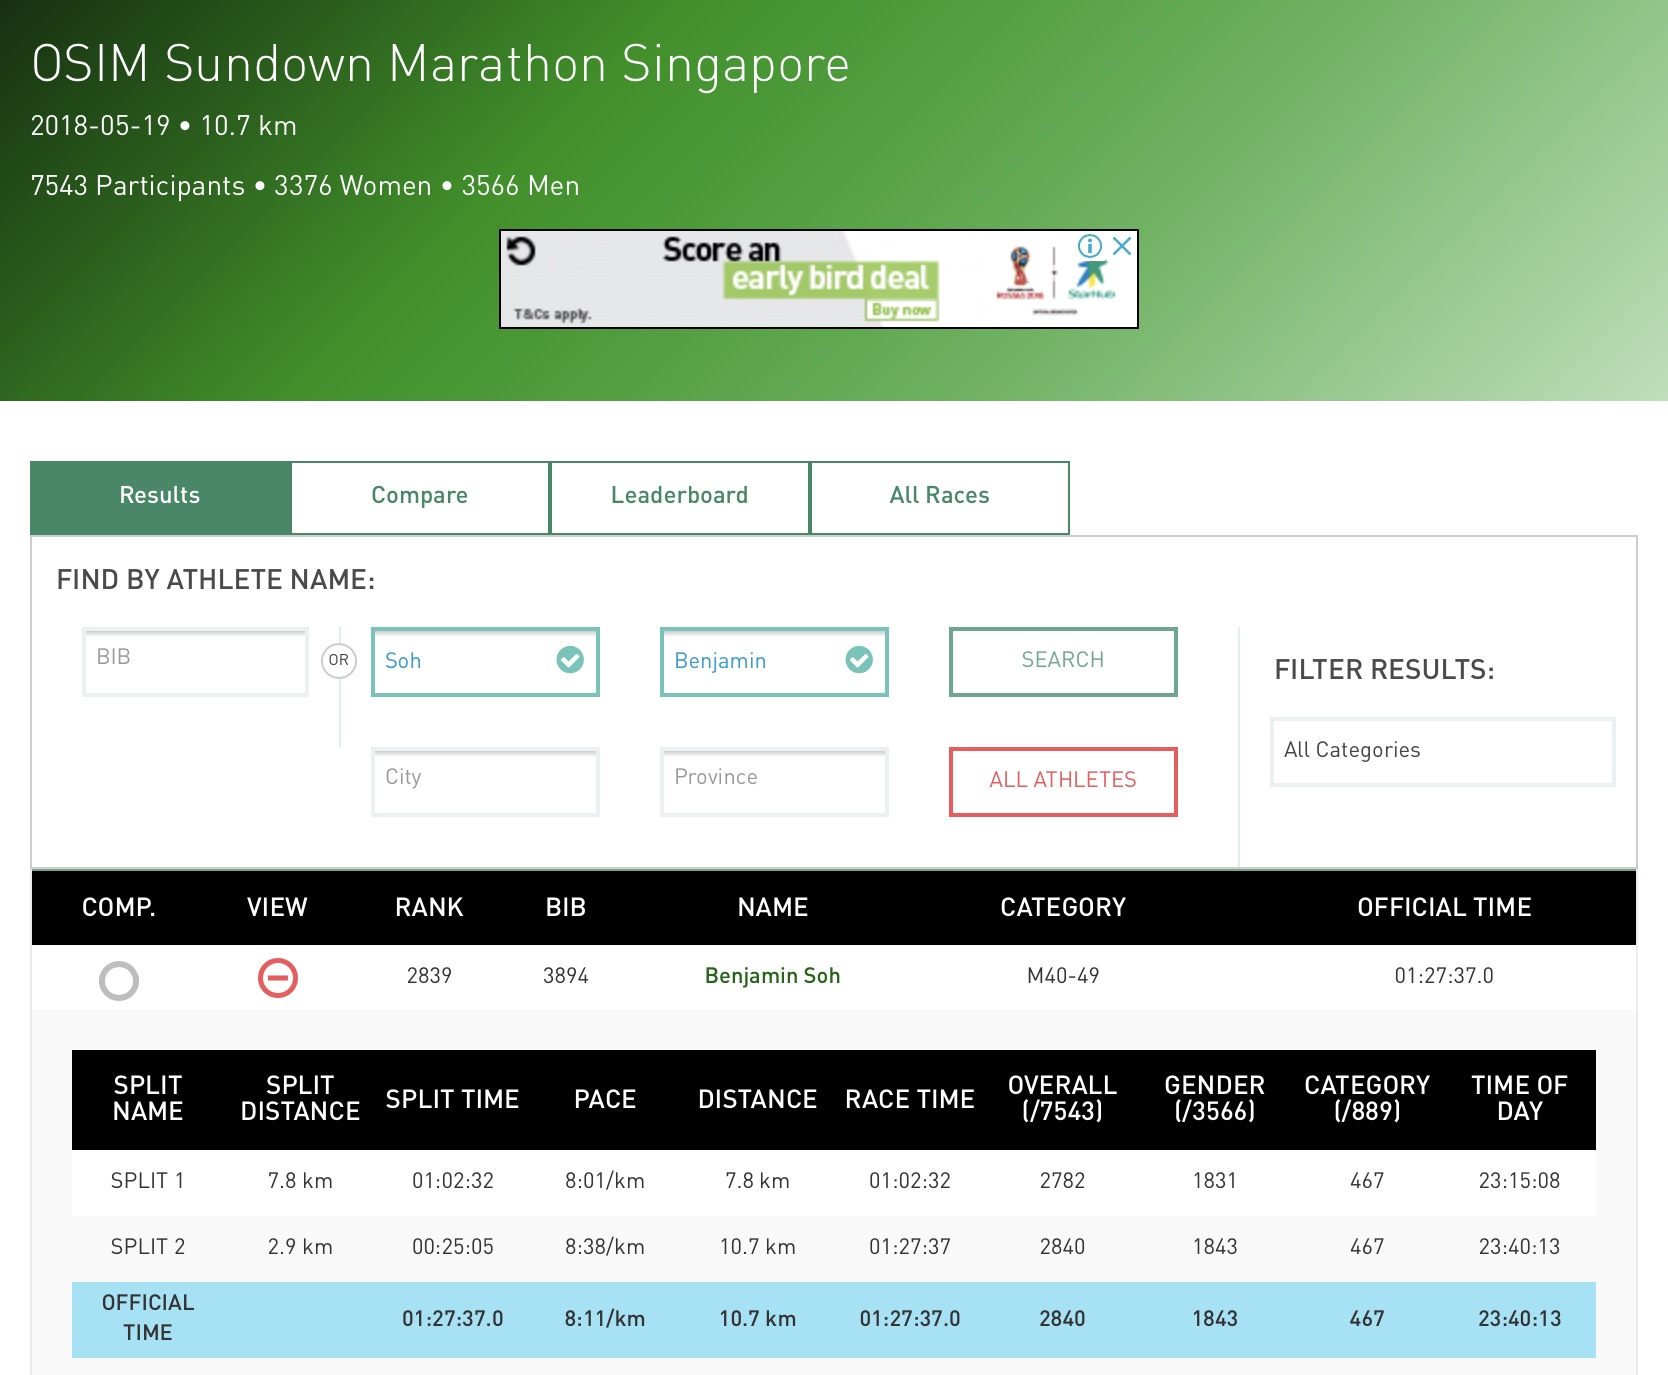Click time of day 23:15:08

[1520, 1181]
